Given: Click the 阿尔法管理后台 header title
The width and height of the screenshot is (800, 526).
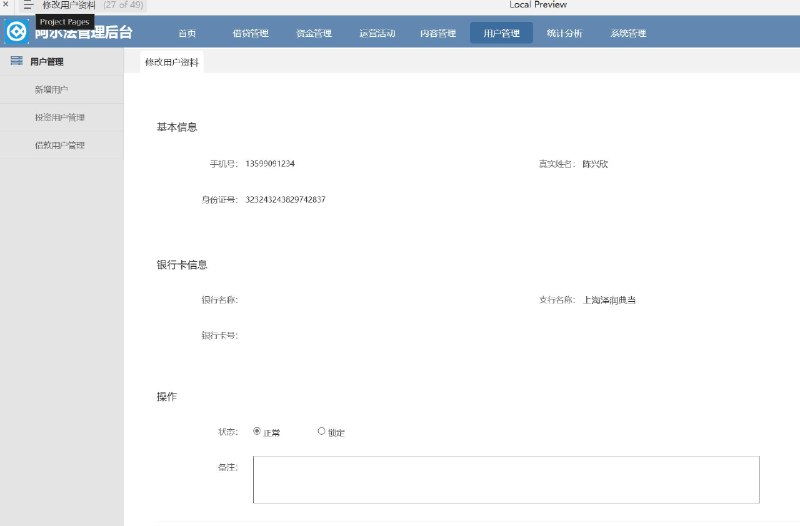Looking at the screenshot, I should coord(84,33).
